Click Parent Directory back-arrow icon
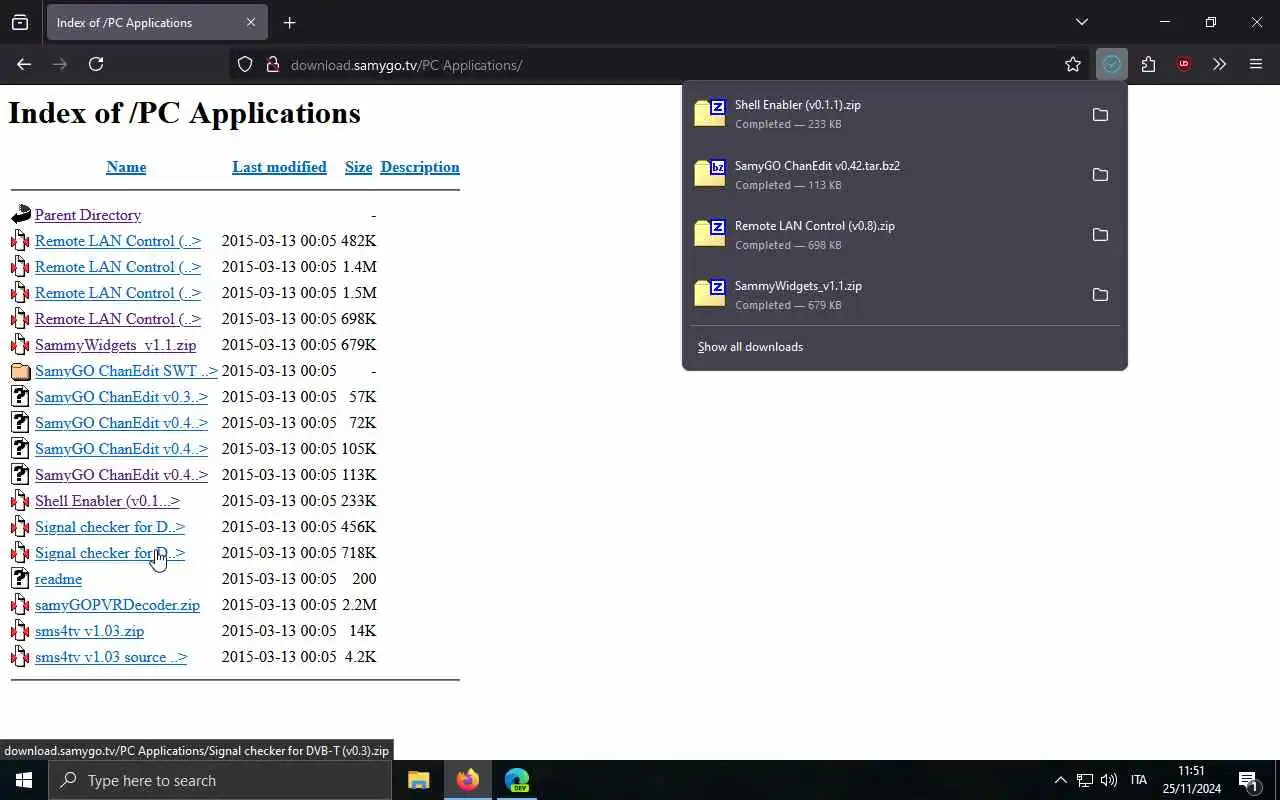Viewport: 1280px width, 800px height. point(21,215)
